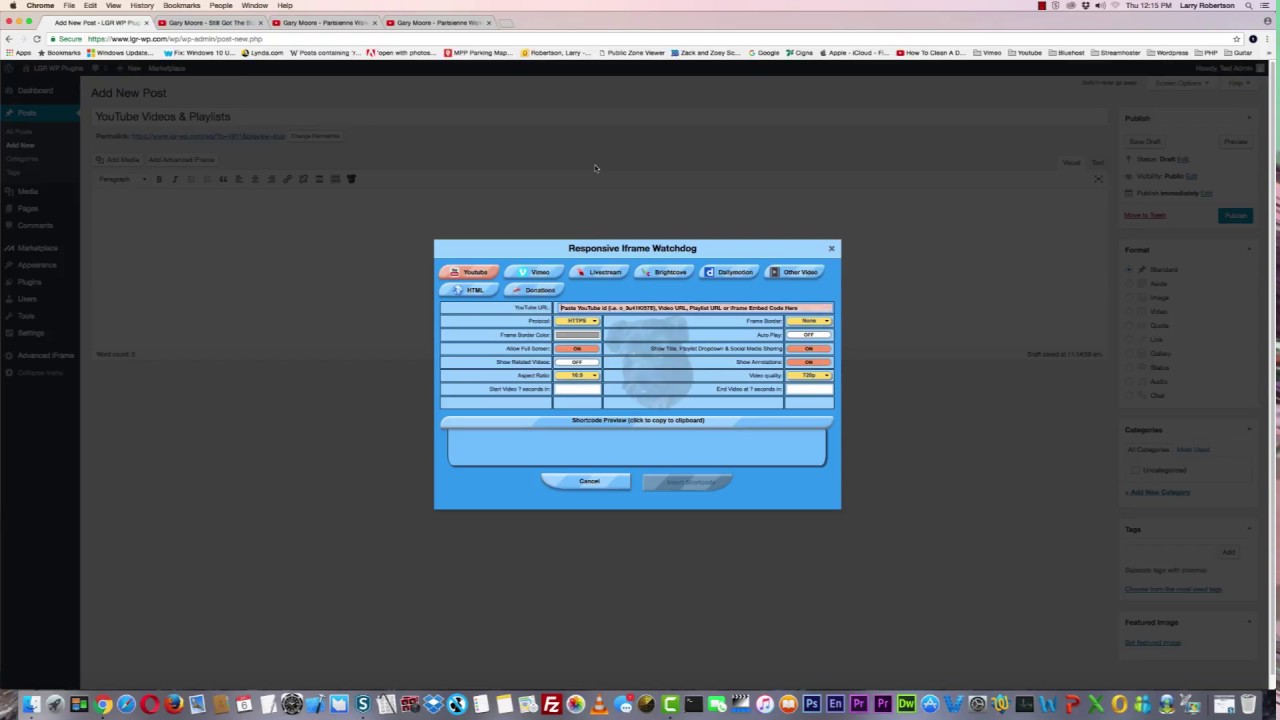1280x720 pixels.
Task: Click the YouTube URL paste field
Action: pyautogui.click(x=694, y=308)
